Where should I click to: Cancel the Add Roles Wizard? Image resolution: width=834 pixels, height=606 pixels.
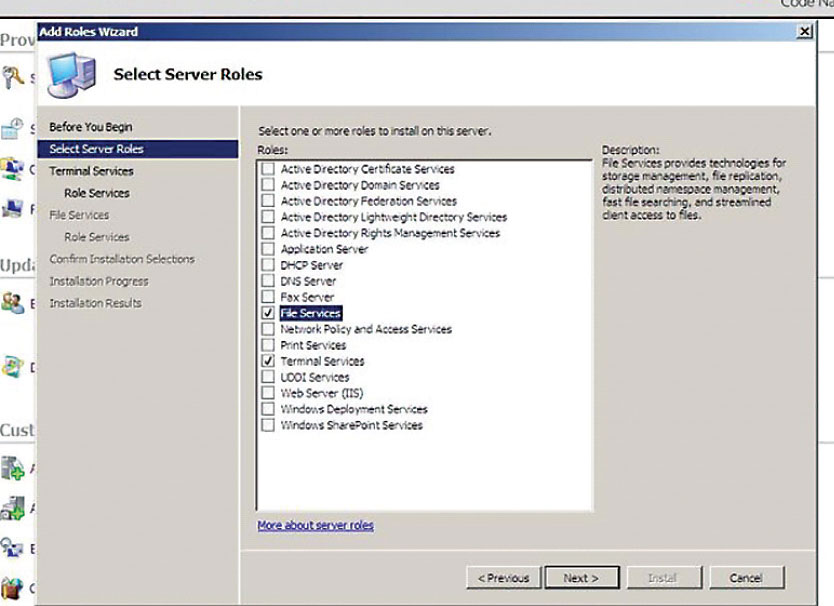click(746, 578)
